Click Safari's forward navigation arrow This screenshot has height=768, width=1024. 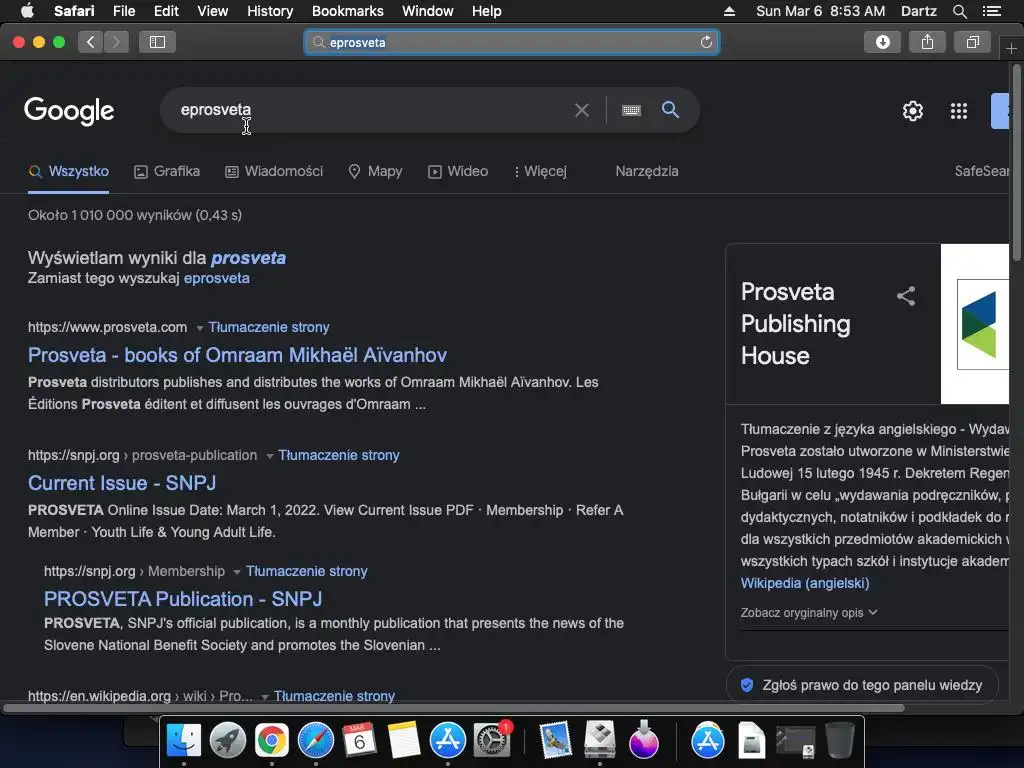(x=116, y=42)
